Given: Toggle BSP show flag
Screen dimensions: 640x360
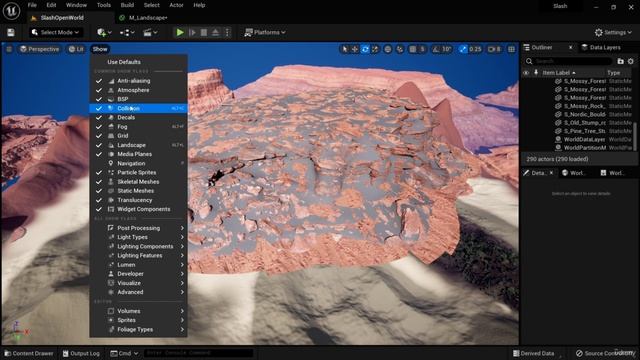Looking at the screenshot, I should 139,99.
